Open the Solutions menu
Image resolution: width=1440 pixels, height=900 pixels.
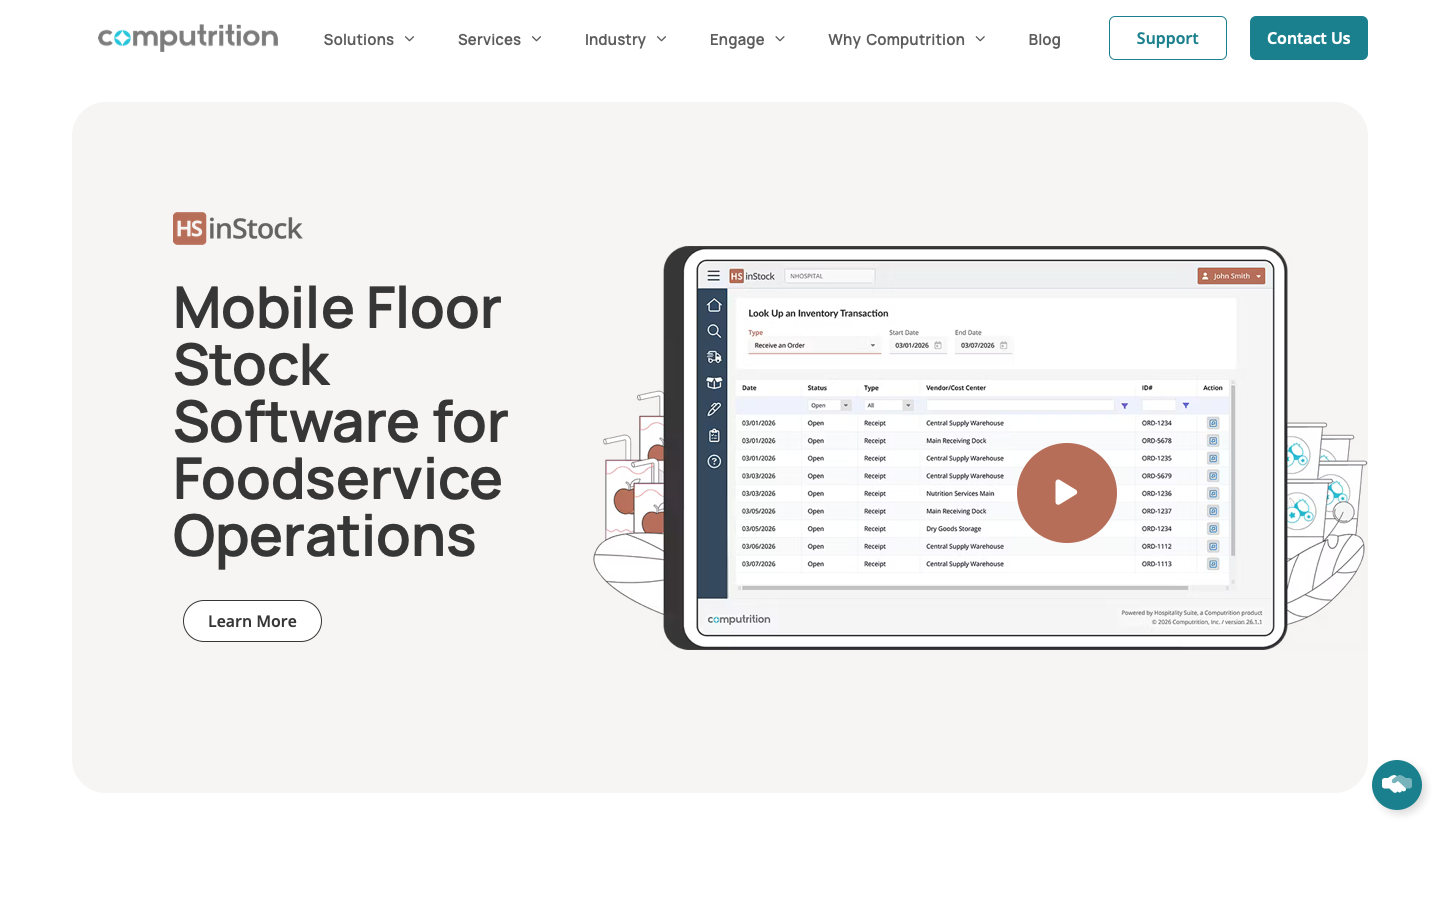(369, 39)
